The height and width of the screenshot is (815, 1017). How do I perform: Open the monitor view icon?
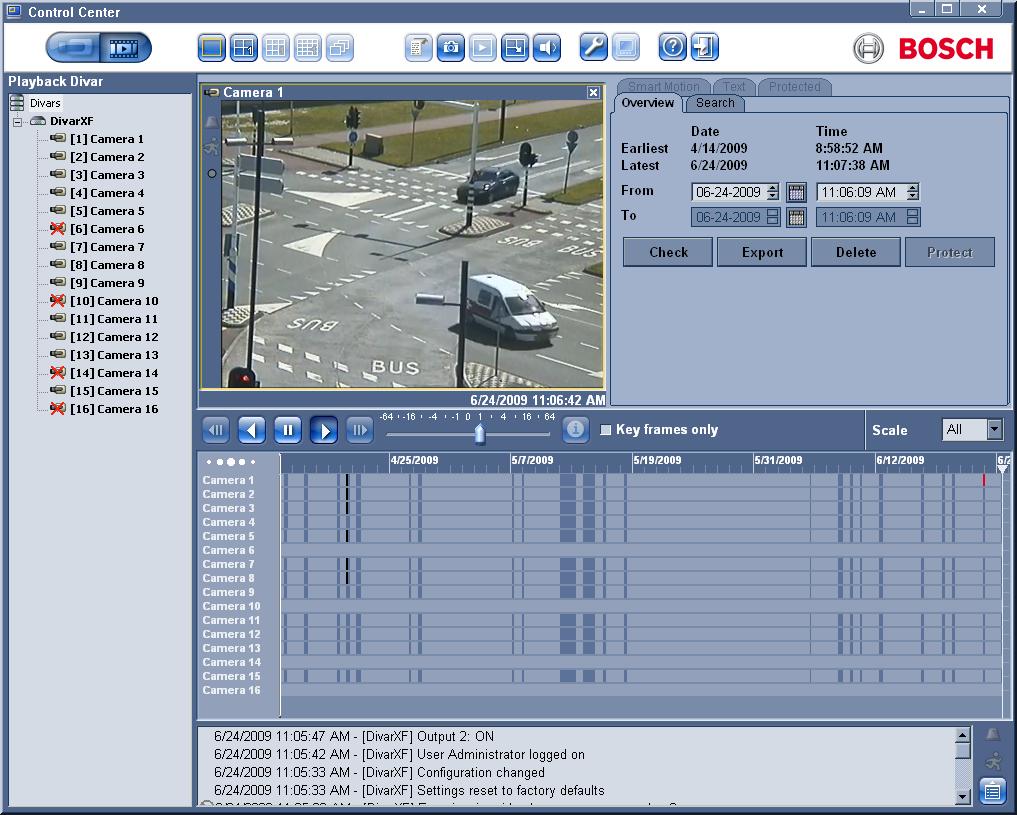click(625, 47)
